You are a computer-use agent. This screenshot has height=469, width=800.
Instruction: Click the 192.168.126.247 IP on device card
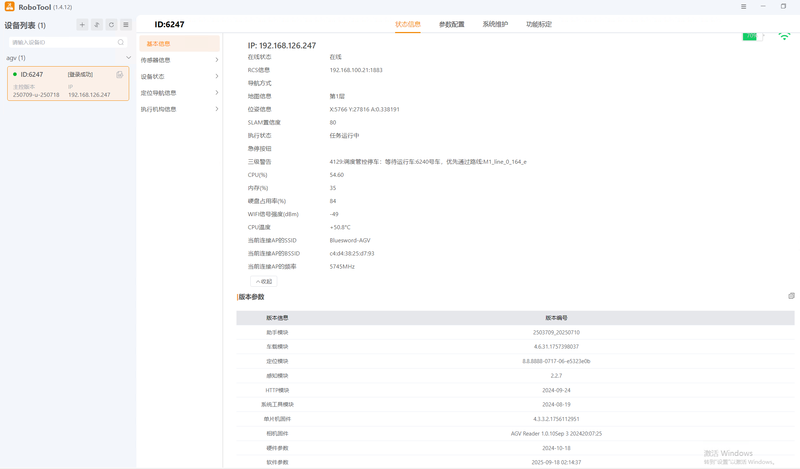[89, 95]
